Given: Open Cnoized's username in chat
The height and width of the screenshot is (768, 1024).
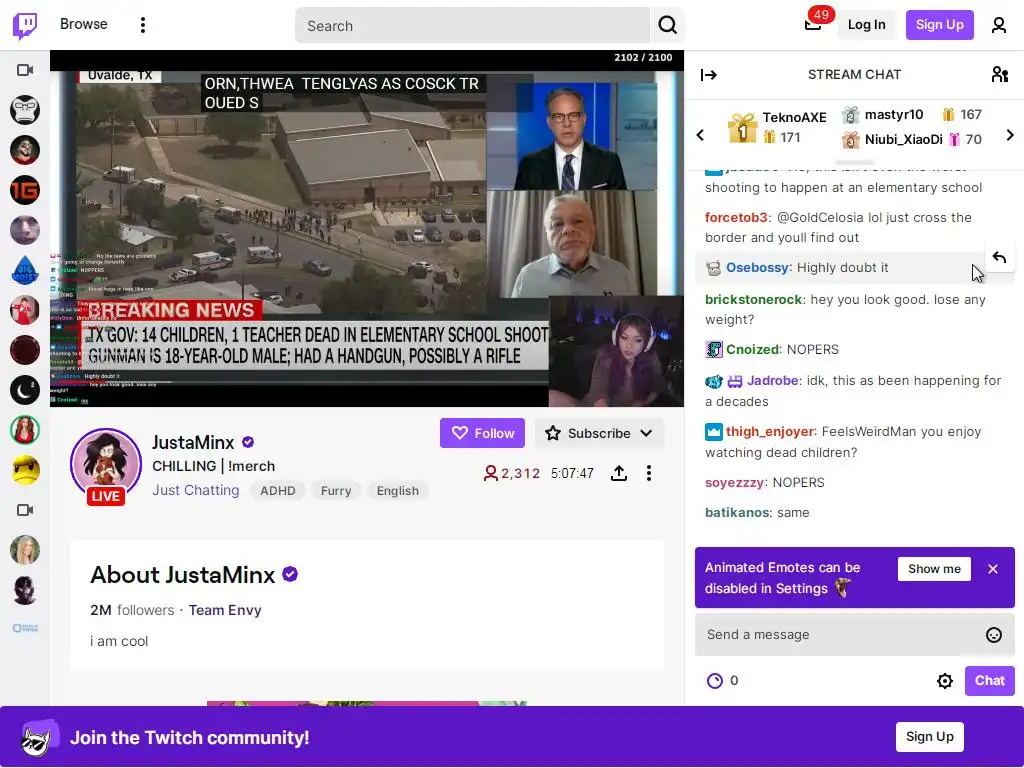Looking at the screenshot, I should (753, 350).
